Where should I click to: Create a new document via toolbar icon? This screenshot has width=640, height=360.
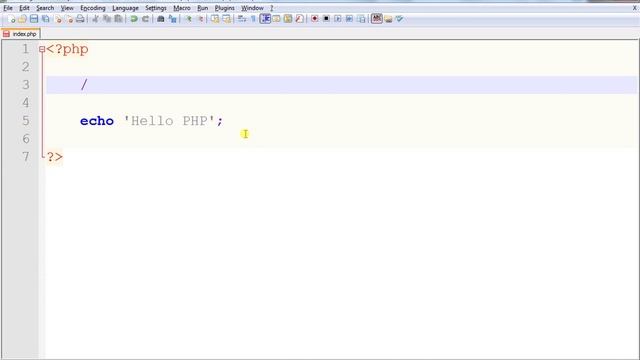tap(11, 19)
